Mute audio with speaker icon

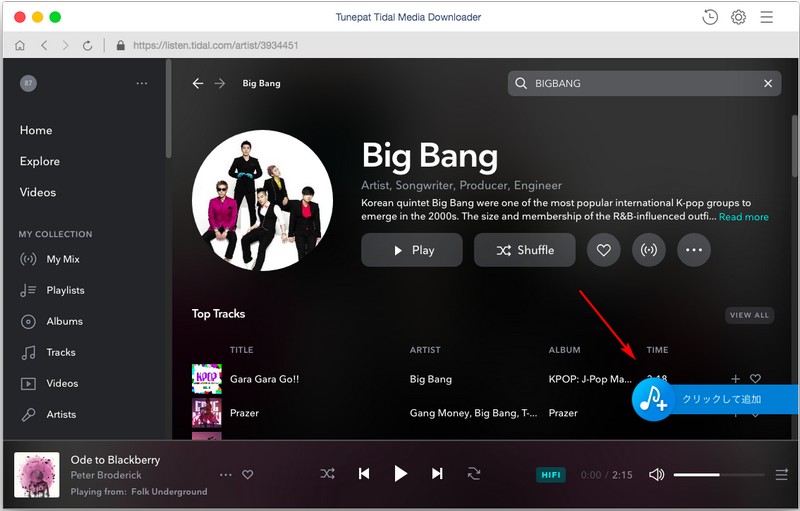[x=656, y=475]
